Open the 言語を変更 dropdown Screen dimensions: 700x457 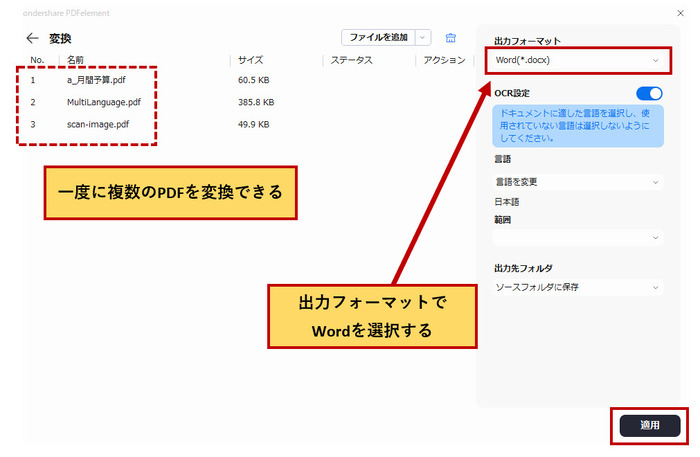(x=577, y=182)
